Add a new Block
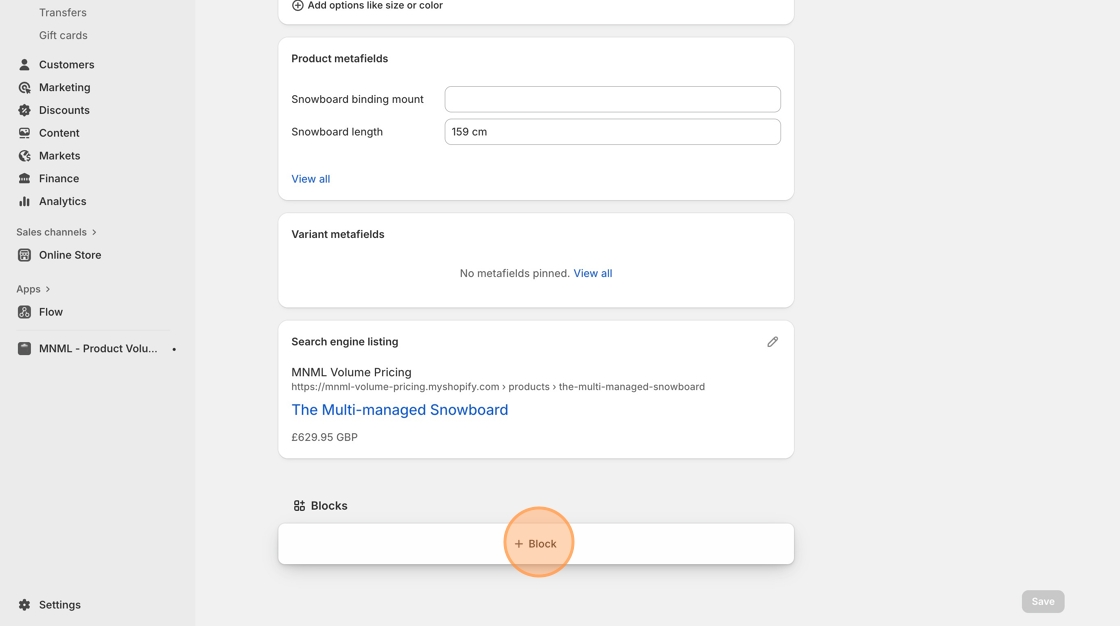The width and height of the screenshot is (1120, 626). 536,544
